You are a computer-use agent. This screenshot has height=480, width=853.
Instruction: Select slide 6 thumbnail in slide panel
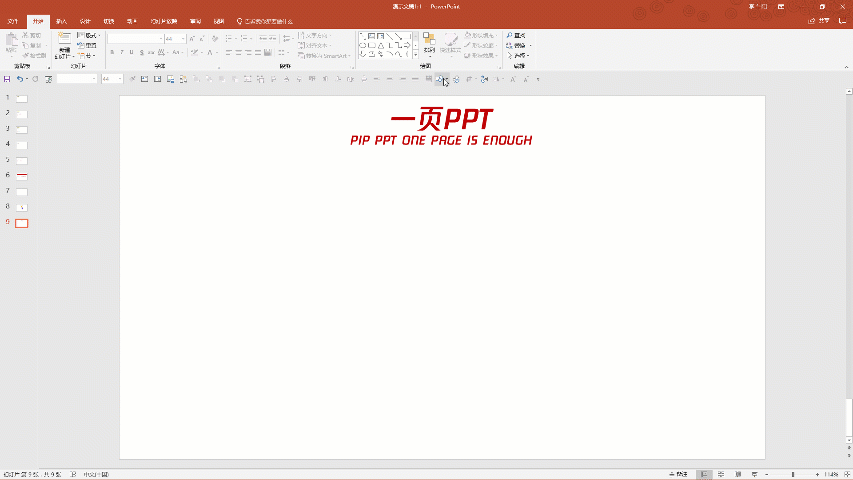pyautogui.click(x=22, y=175)
